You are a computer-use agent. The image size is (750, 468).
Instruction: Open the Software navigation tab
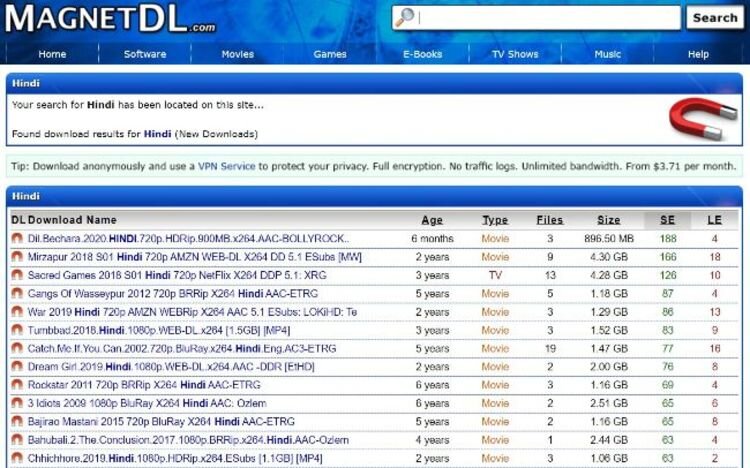click(145, 54)
